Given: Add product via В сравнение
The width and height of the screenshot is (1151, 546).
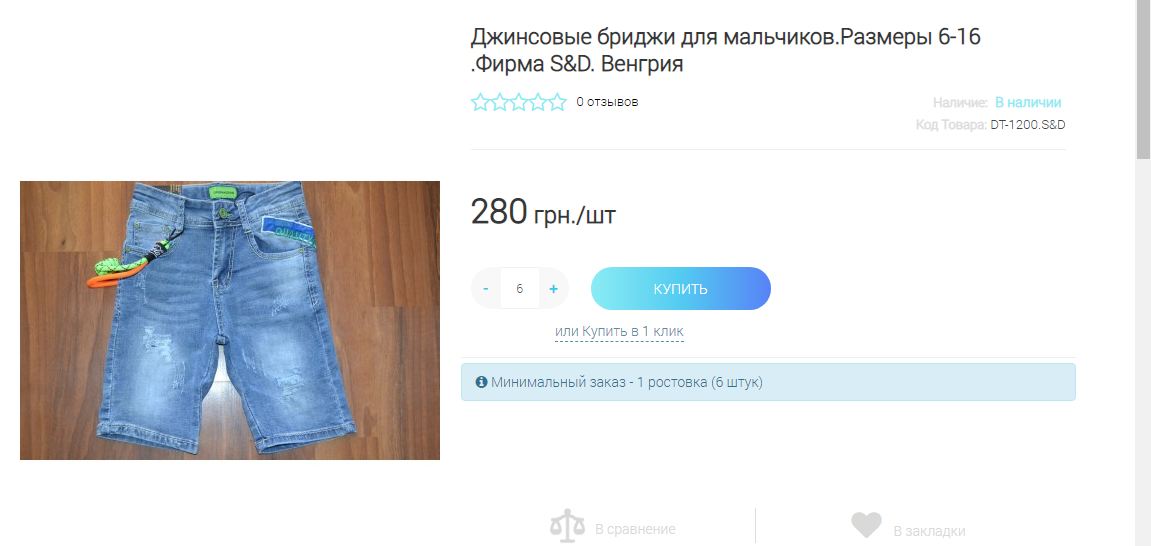Looking at the screenshot, I should (635, 529).
